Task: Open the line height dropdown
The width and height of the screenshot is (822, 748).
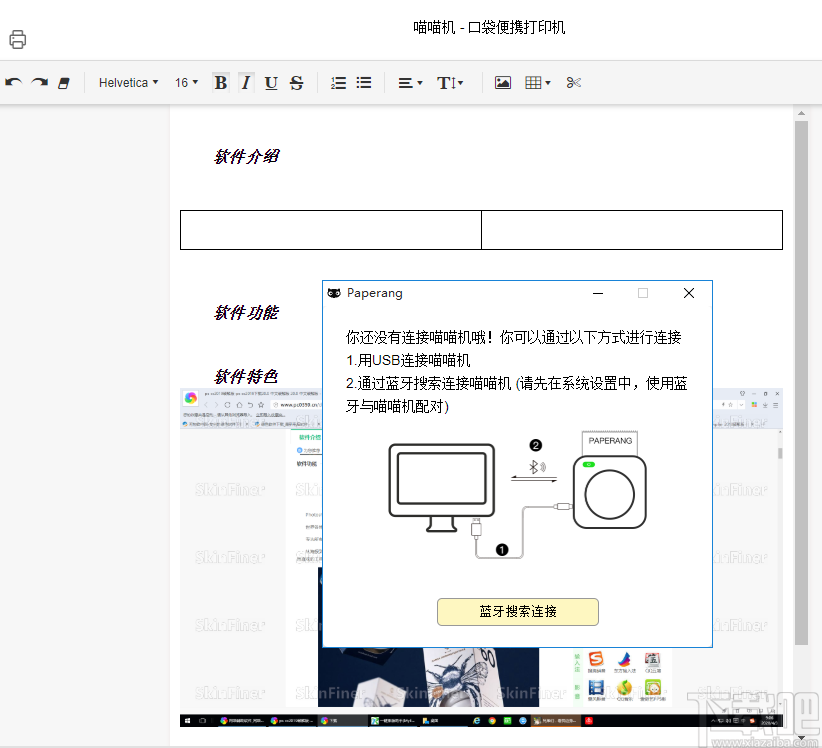Action: coord(450,82)
